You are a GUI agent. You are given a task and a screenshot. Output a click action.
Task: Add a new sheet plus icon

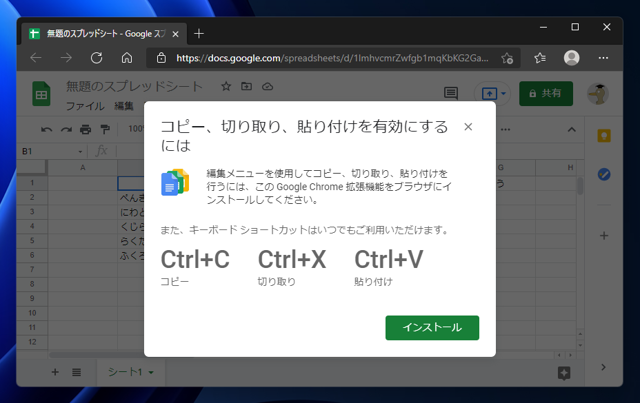55,372
